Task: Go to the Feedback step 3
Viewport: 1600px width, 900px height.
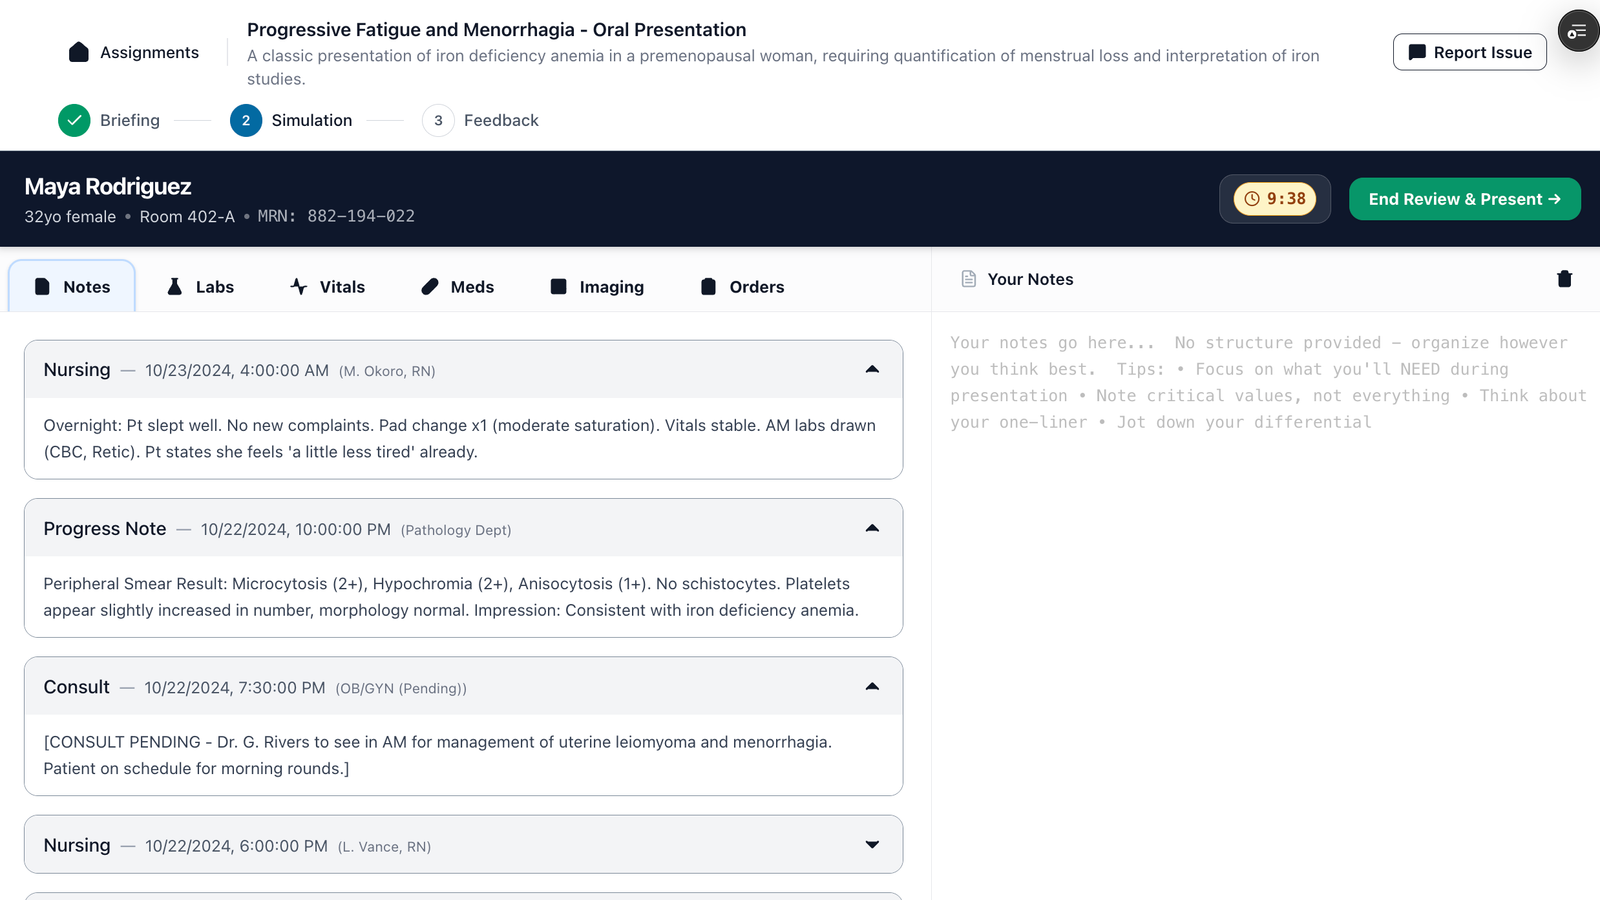Action: [438, 120]
